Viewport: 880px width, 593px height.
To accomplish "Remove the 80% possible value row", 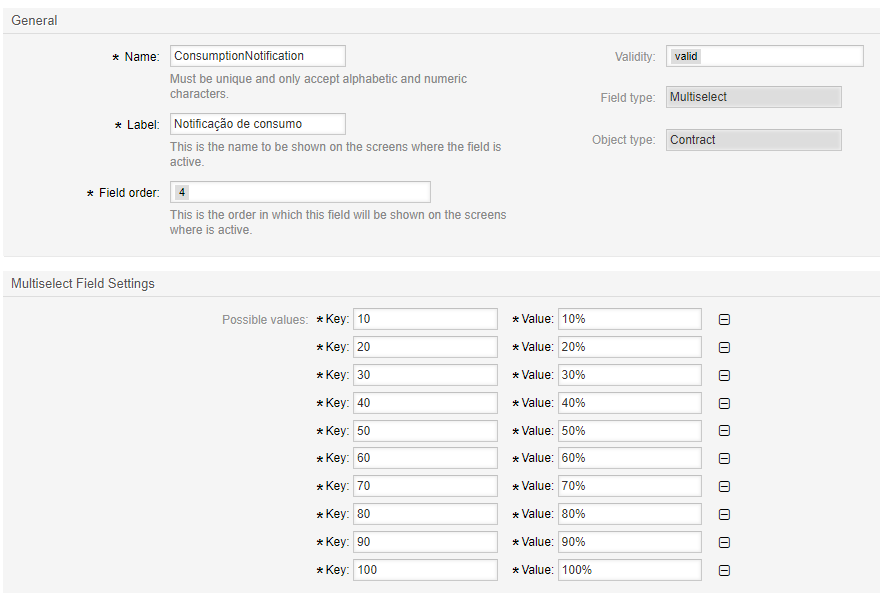I will (724, 514).
